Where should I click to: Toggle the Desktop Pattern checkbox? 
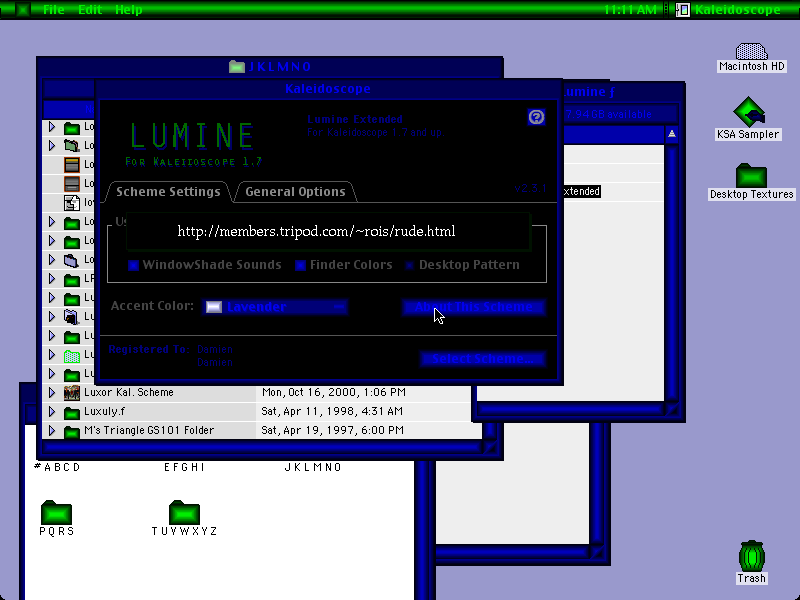point(410,265)
